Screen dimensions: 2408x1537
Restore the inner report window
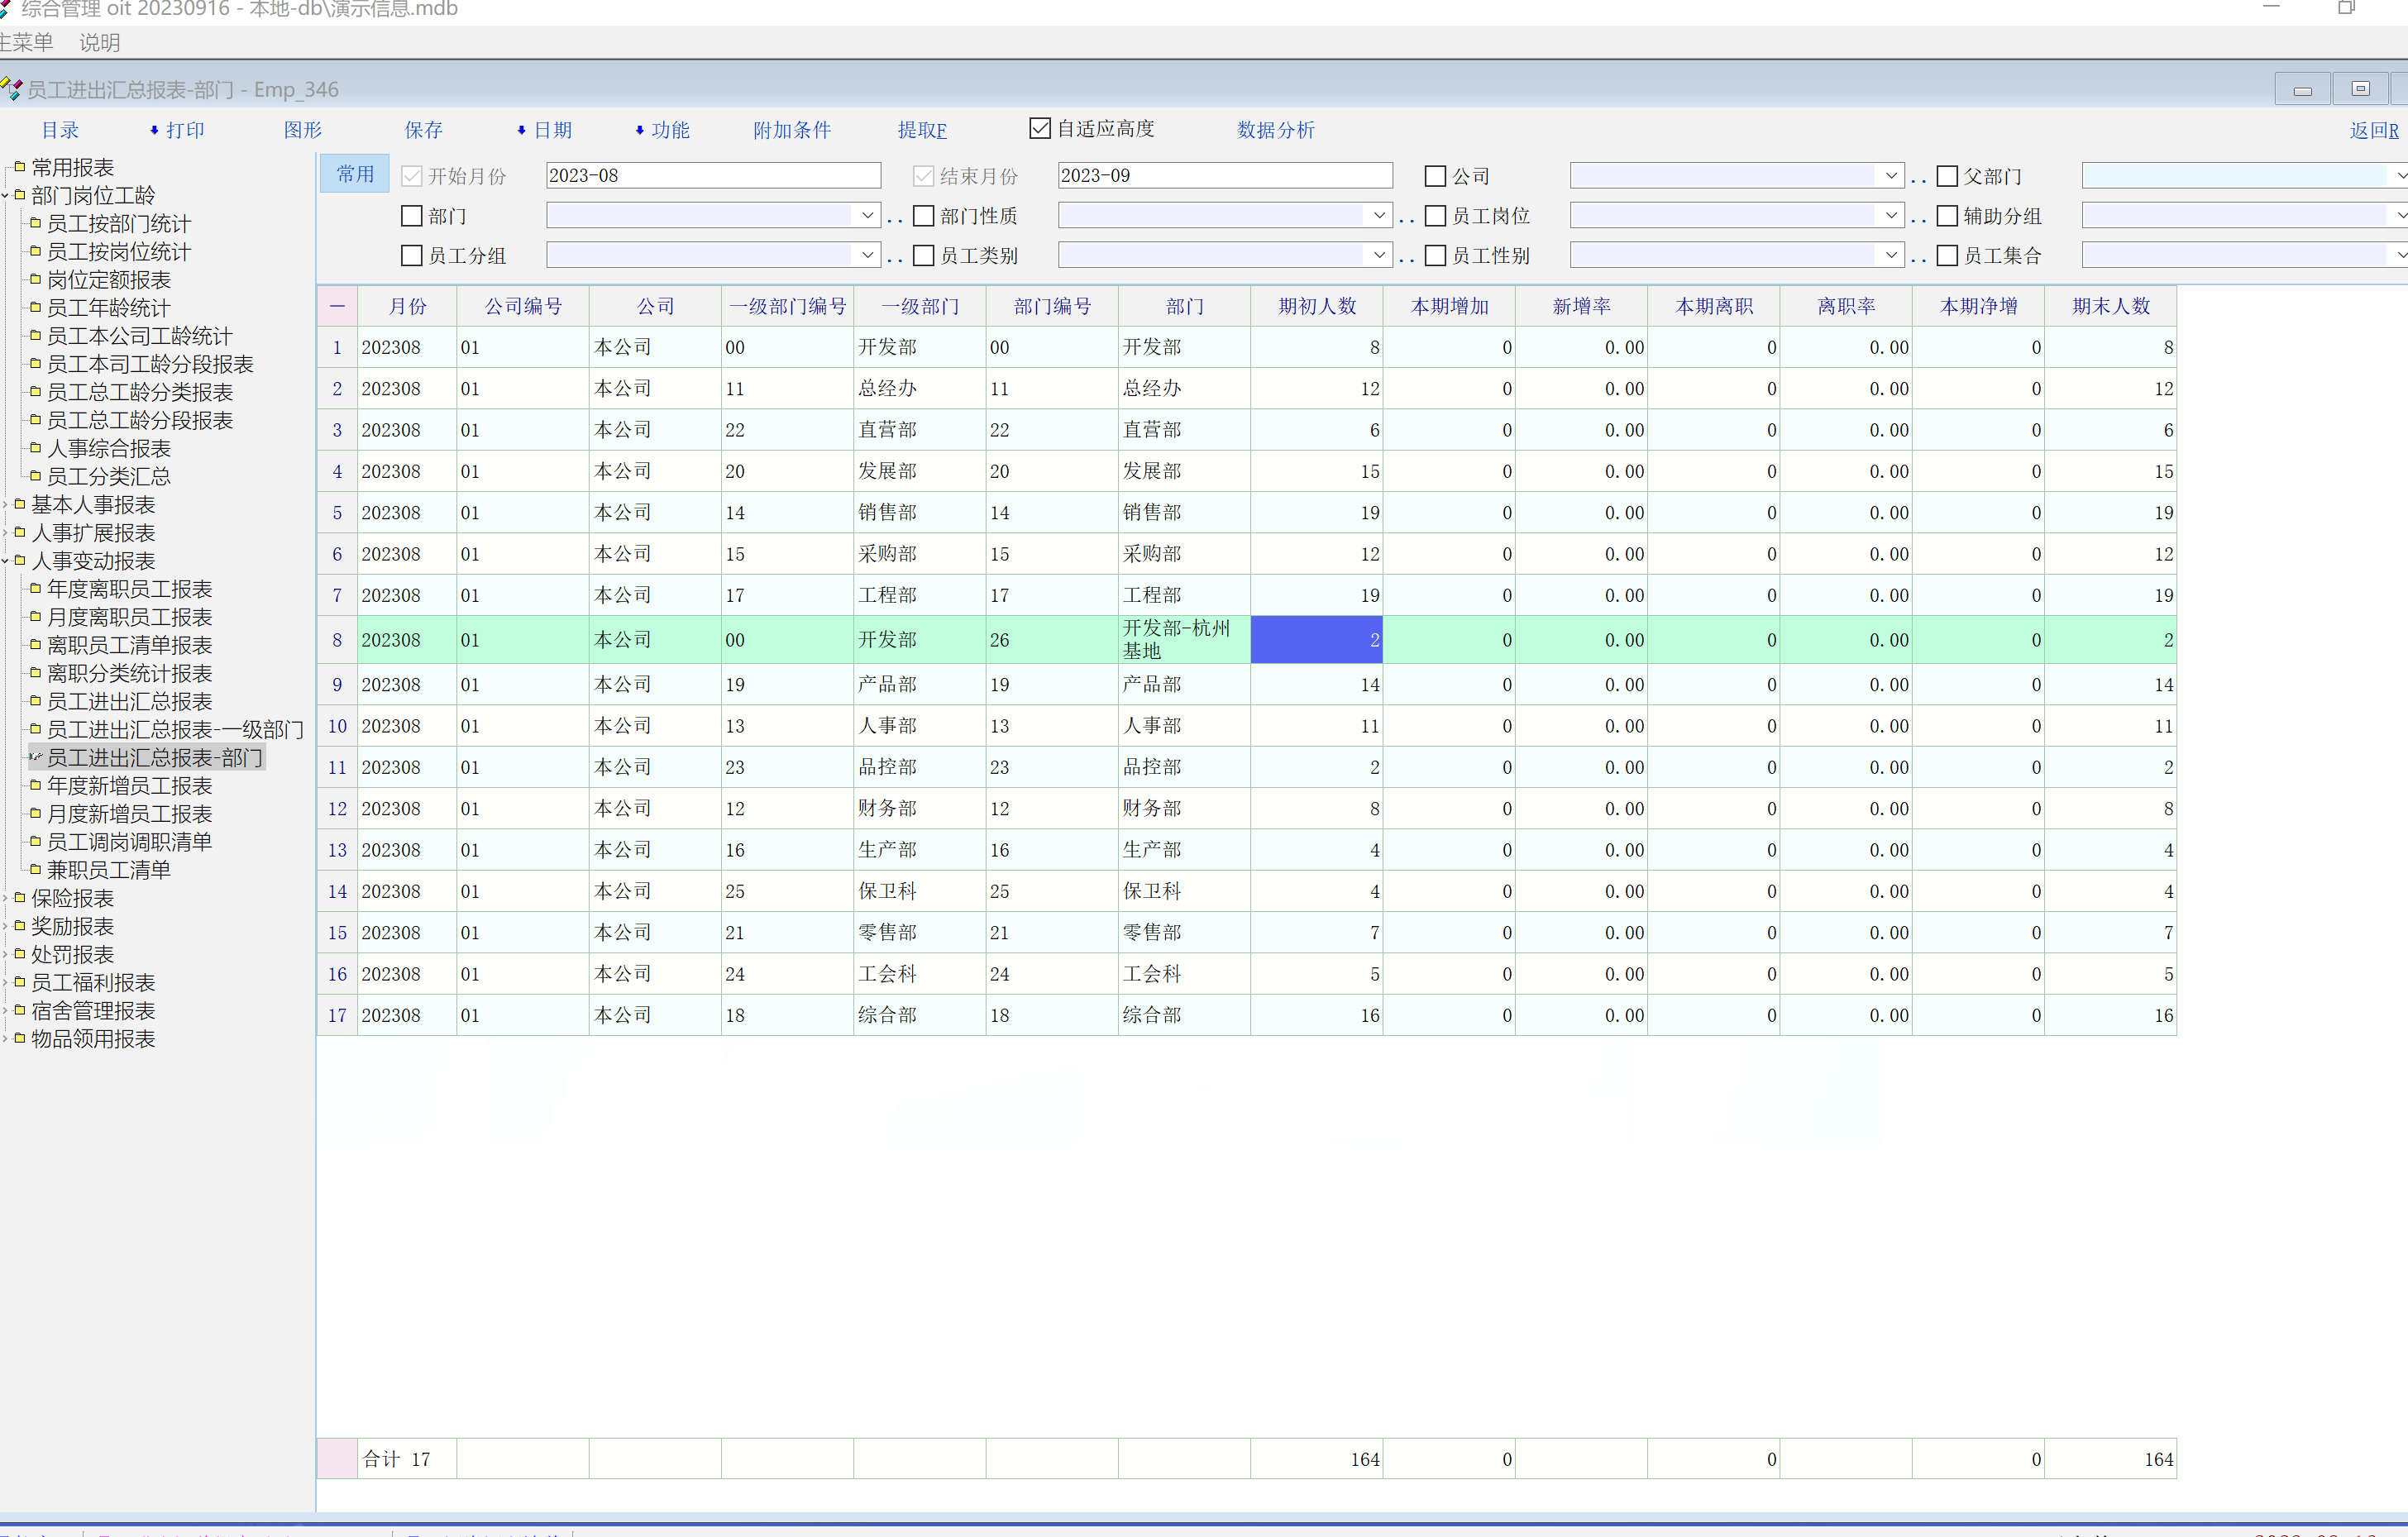tap(2360, 89)
